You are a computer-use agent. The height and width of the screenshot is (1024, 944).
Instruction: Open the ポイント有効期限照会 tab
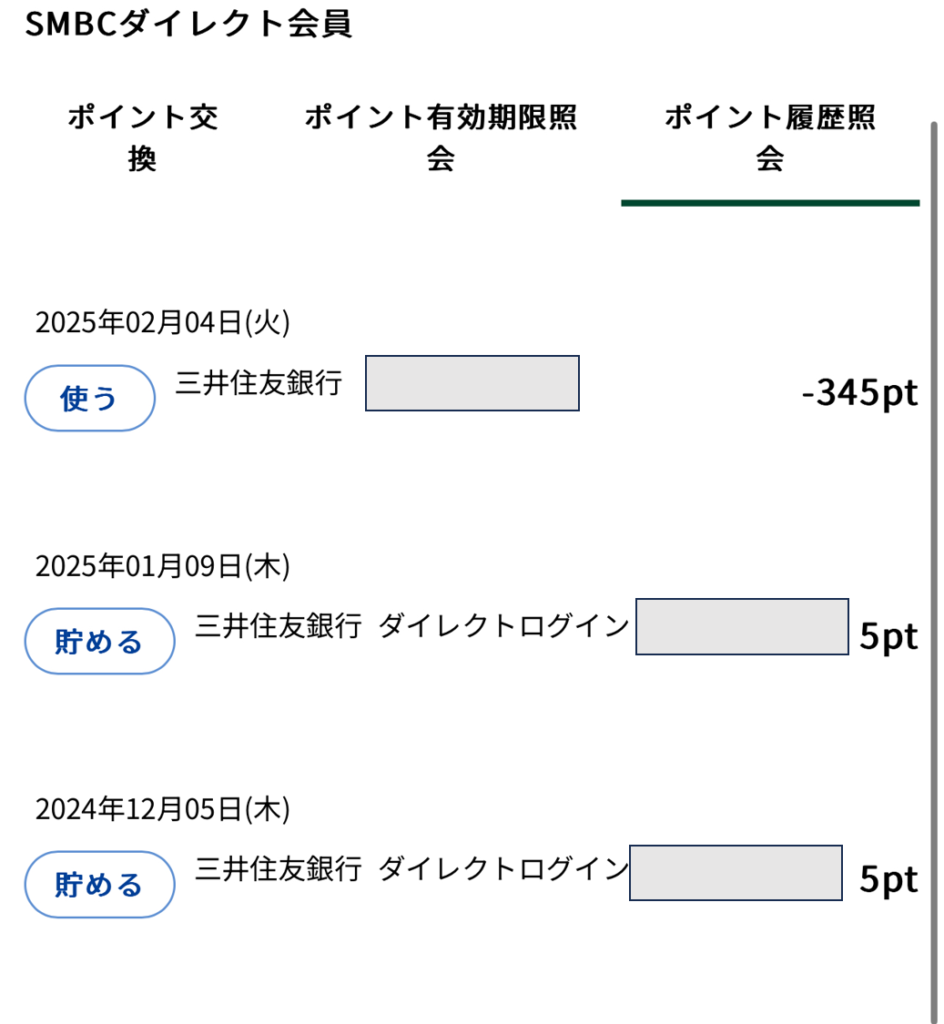pyautogui.click(x=441, y=138)
